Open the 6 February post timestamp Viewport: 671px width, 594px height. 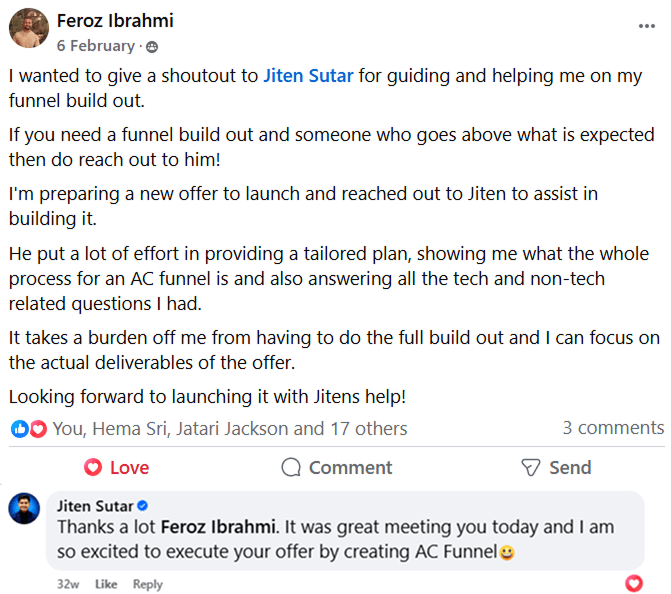[96, 46]
